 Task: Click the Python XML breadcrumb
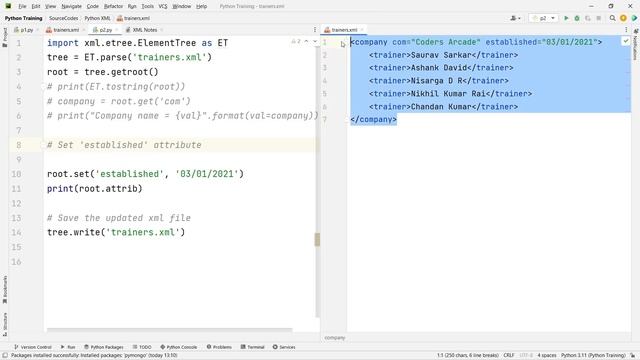coord(97,18)
